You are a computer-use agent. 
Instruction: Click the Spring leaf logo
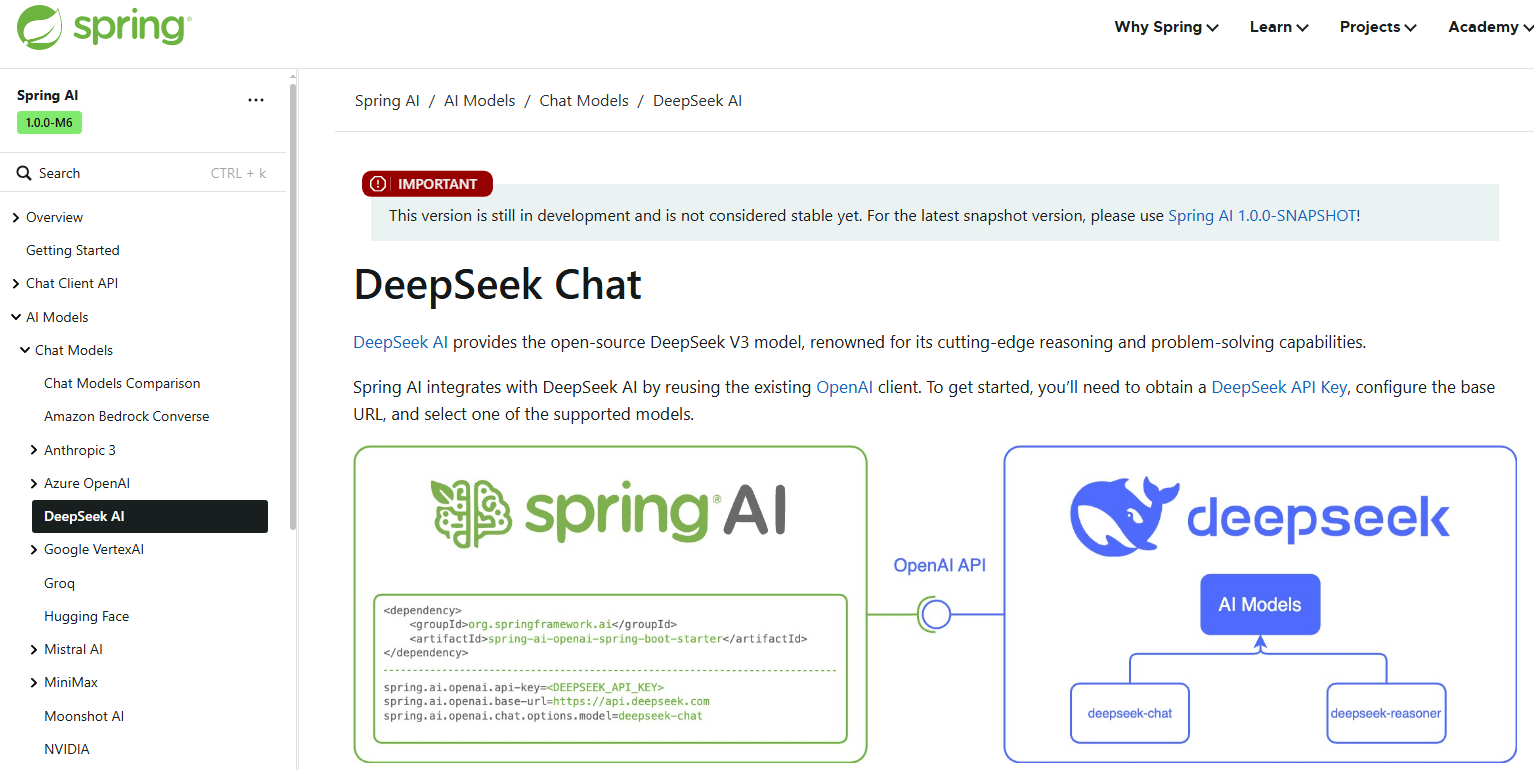40,27
